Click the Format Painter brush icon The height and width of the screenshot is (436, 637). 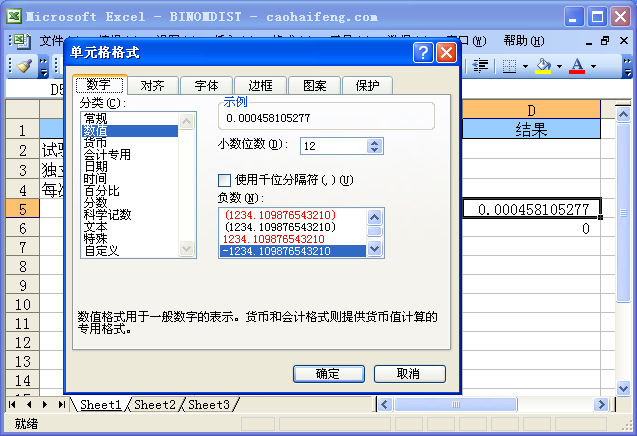pos(24,66)
